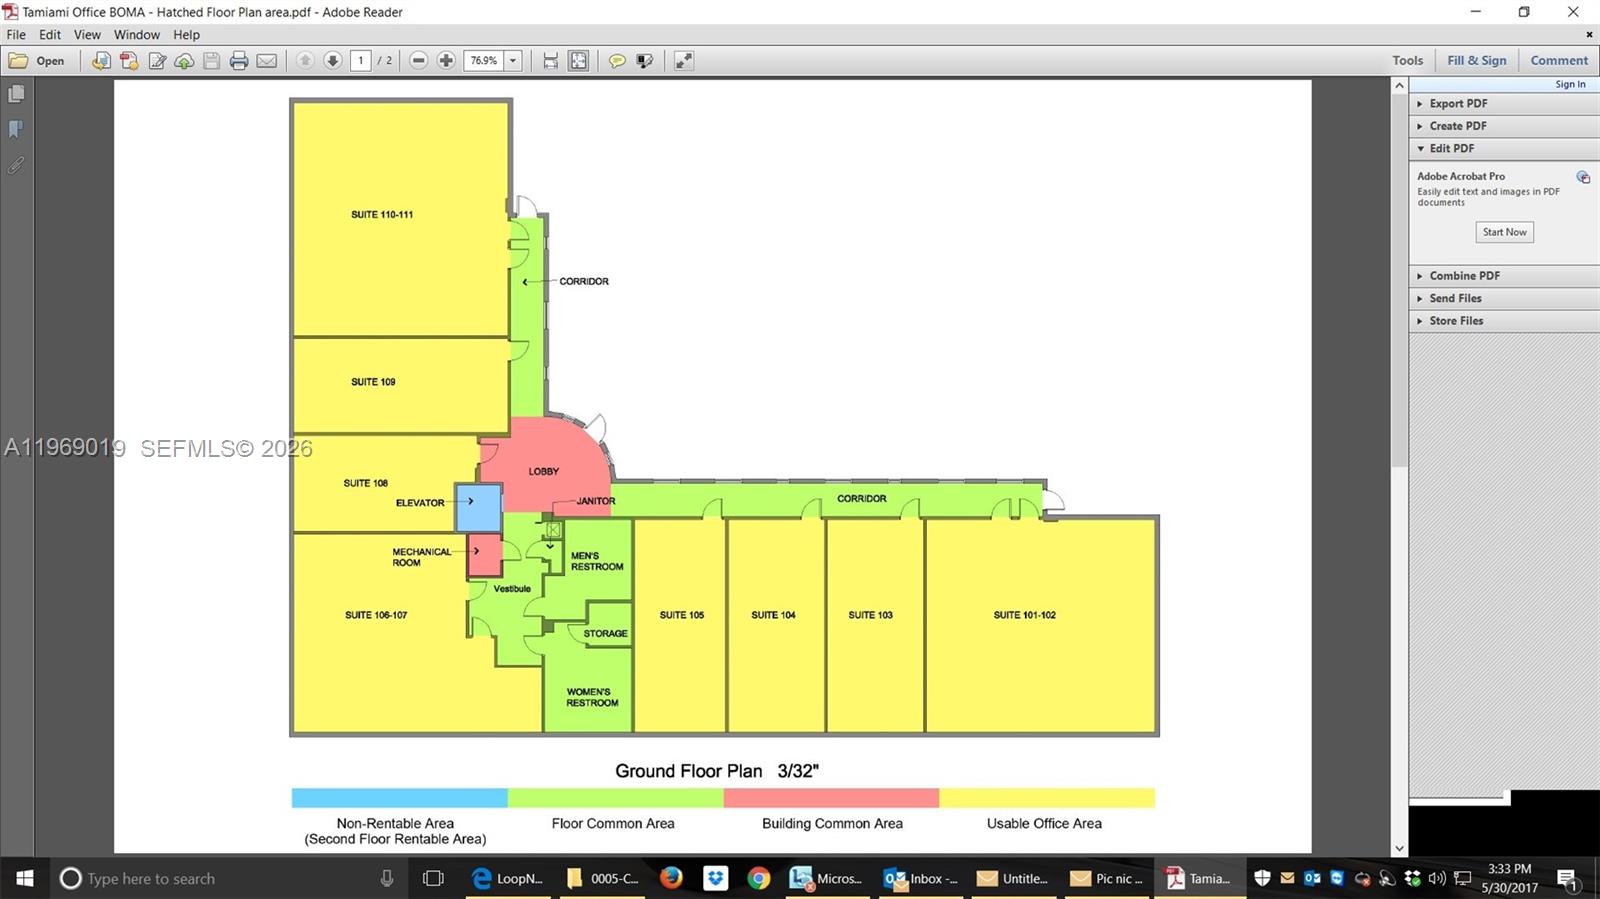1600x899 pixels.
Task: Zoom out with the minus button
Action: click(x=419, y=61)
